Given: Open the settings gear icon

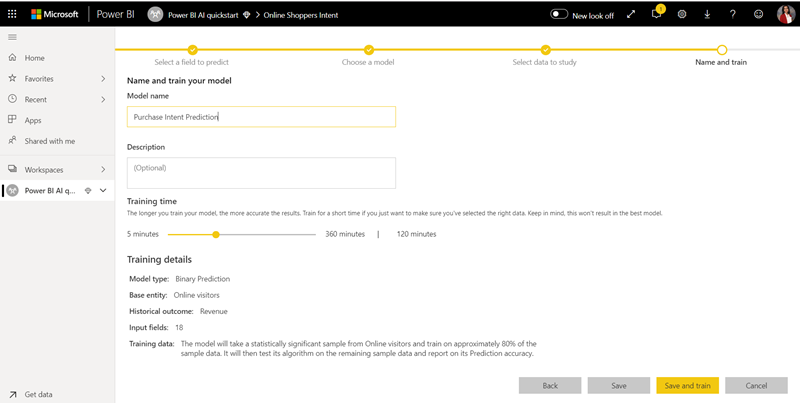Looking at the screenshot, I should pos(682,14).
